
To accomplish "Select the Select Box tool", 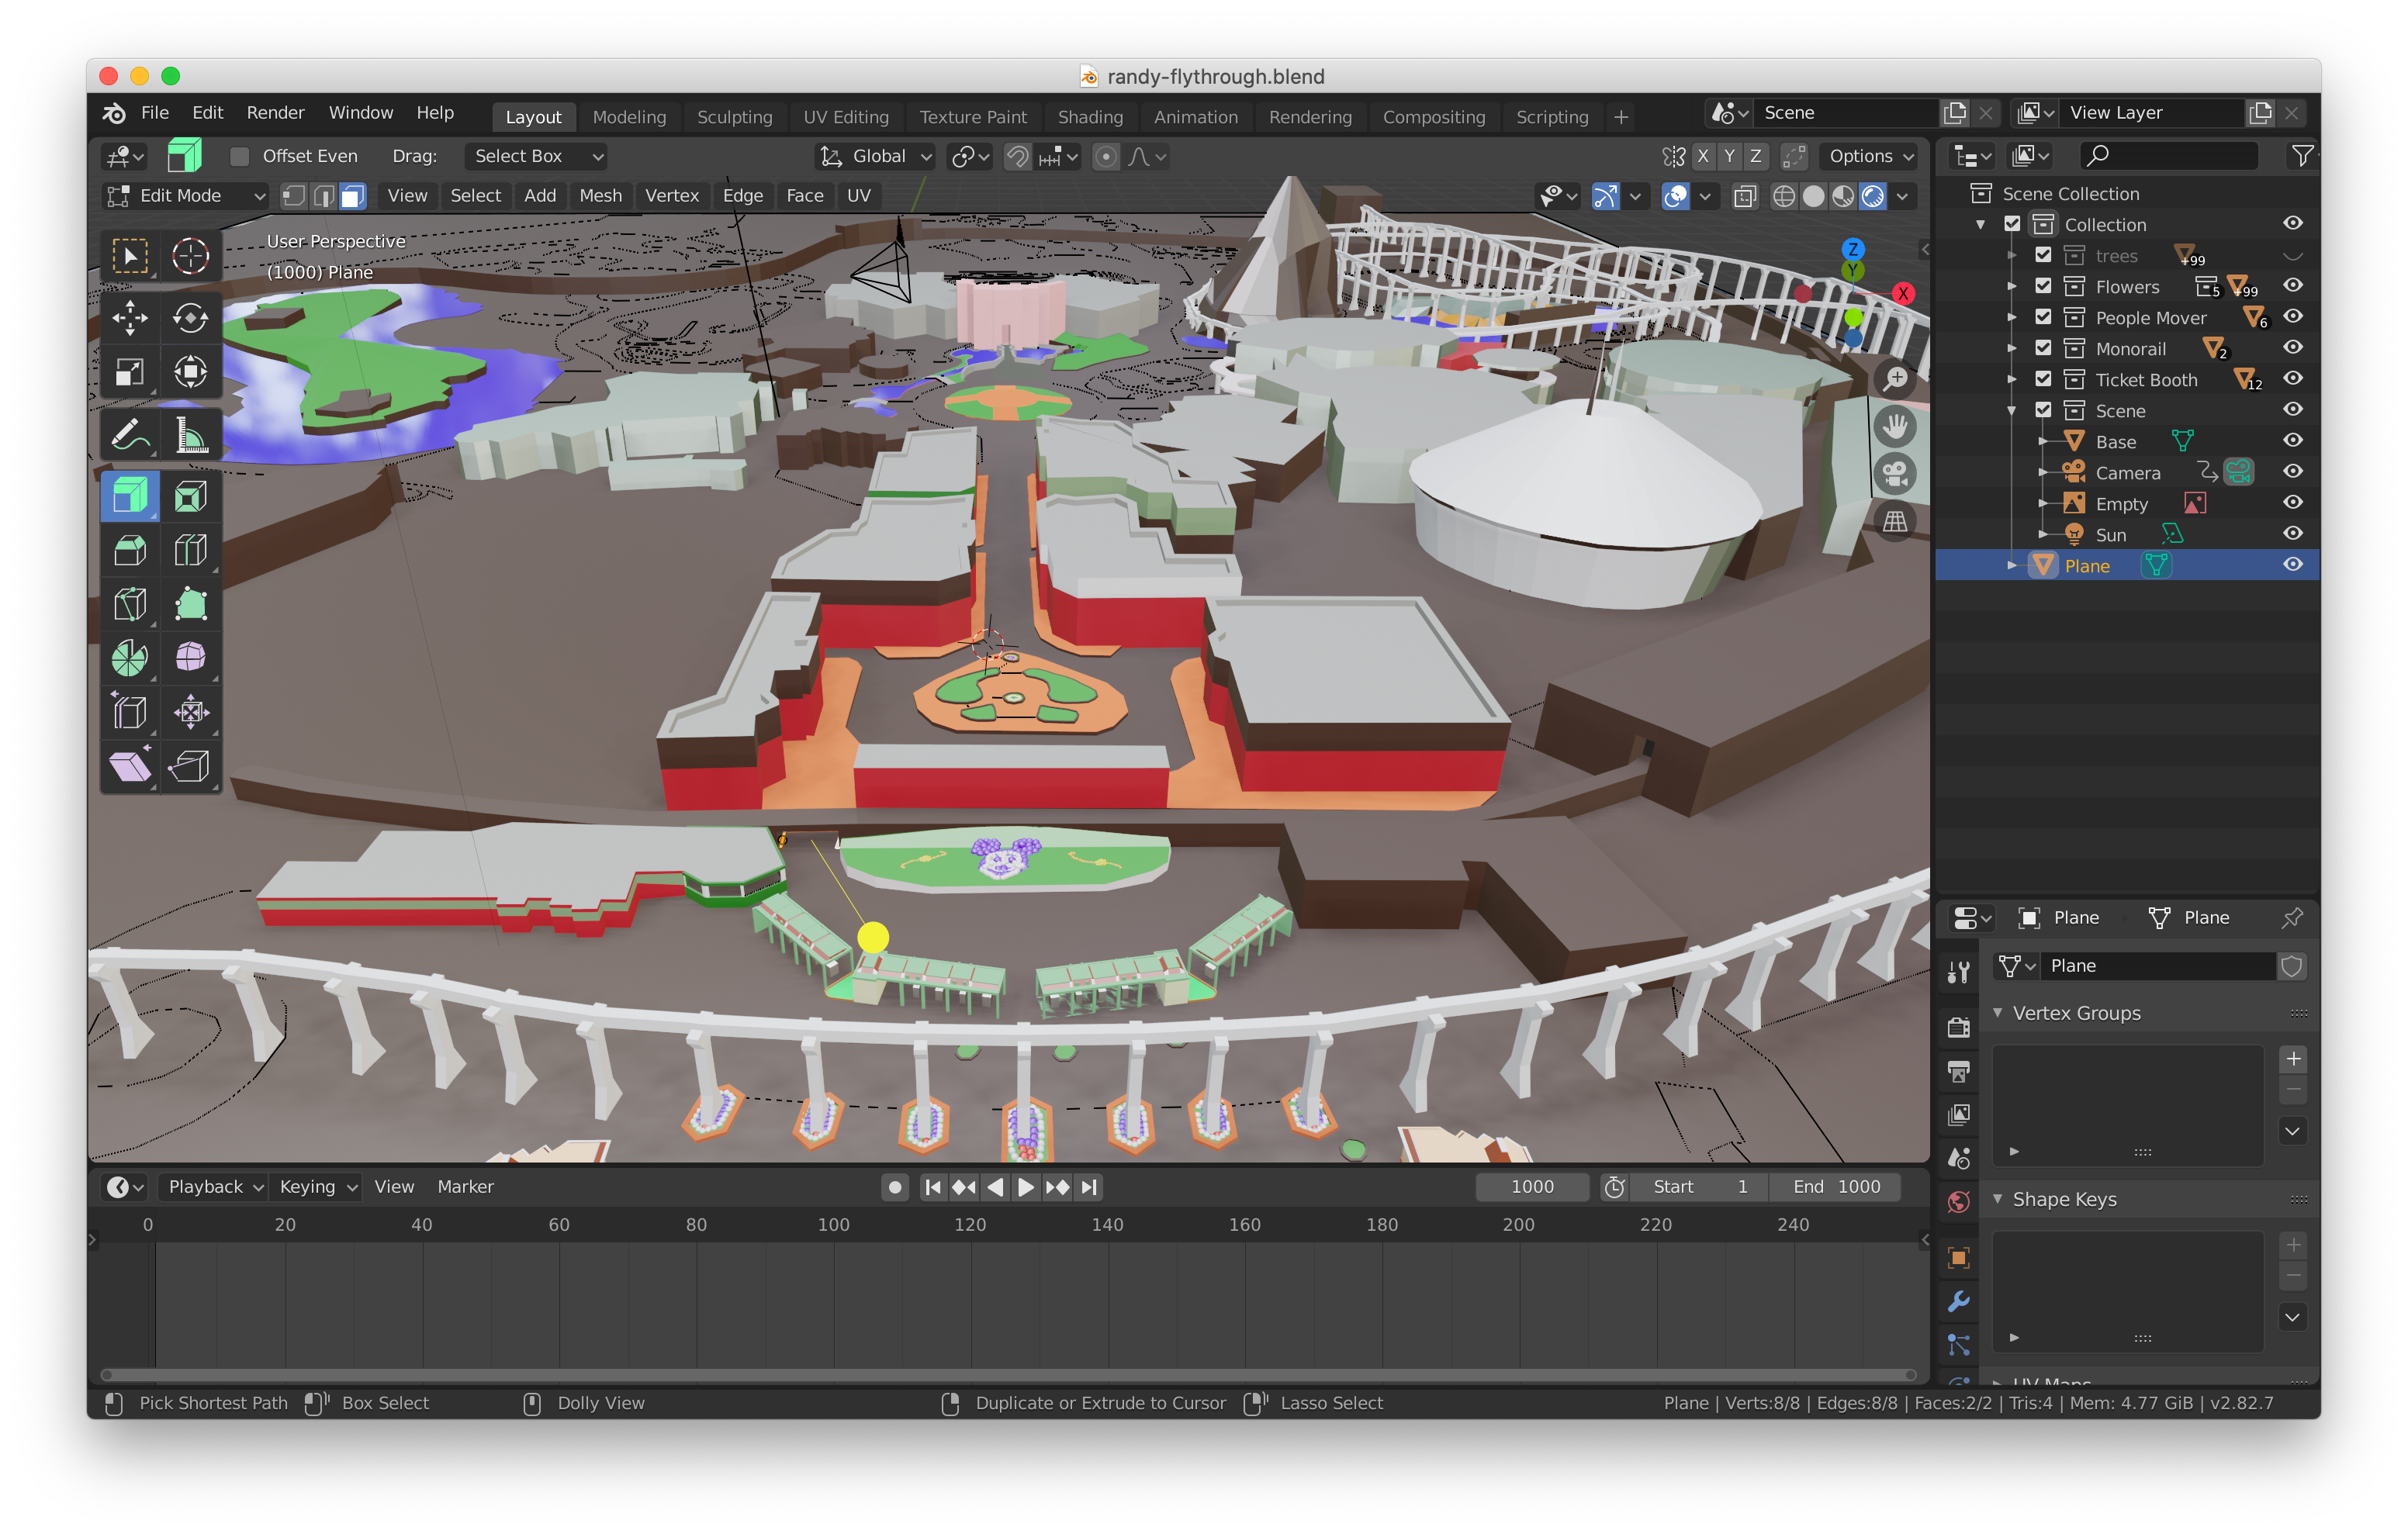I will tap(130, 256).
